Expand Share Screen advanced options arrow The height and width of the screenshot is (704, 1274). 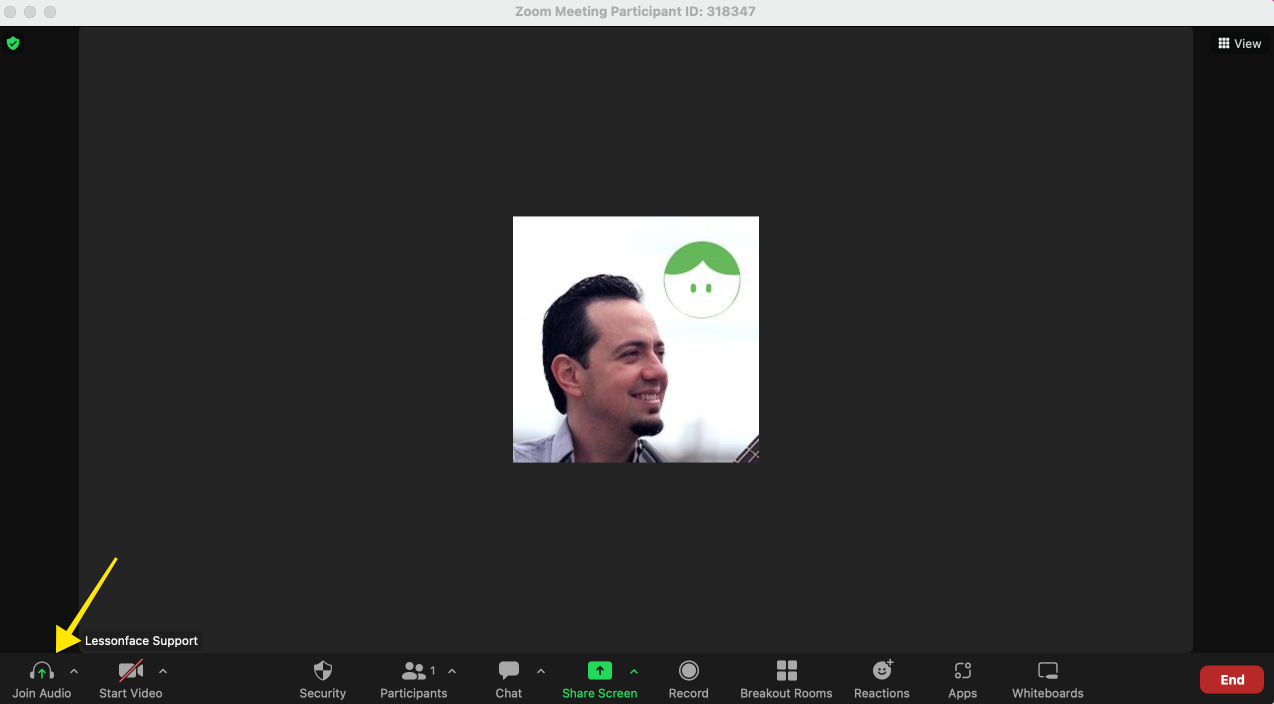[634, 671]
